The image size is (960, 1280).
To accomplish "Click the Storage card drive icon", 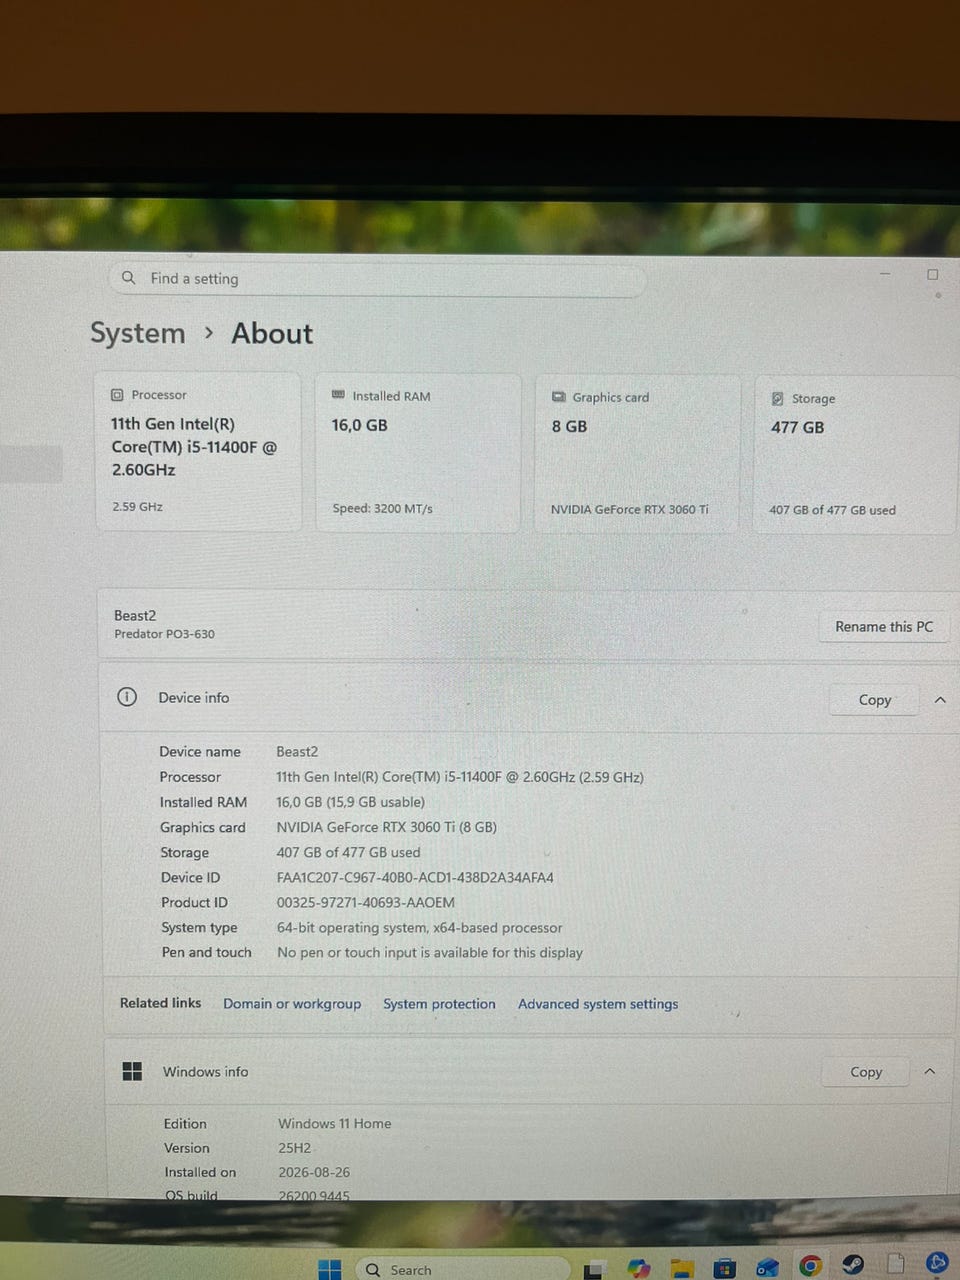I will click(x=778, y=398).
